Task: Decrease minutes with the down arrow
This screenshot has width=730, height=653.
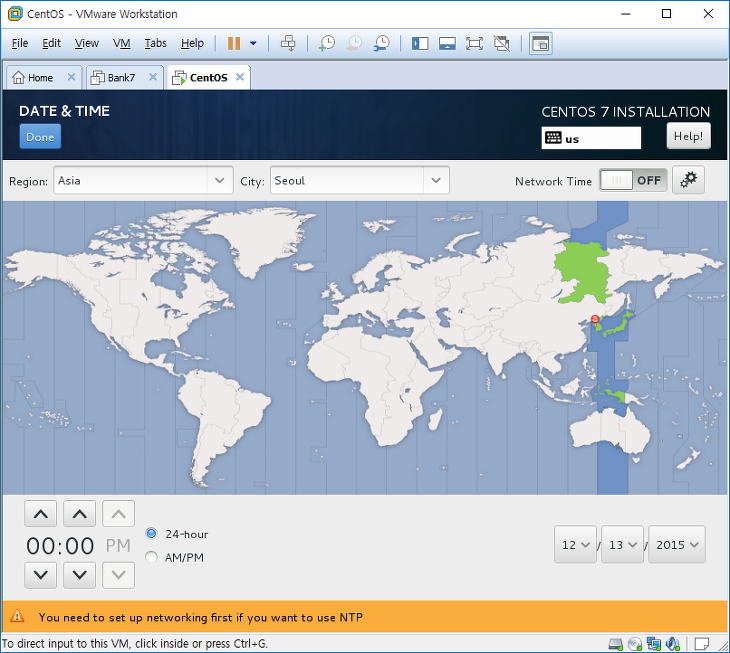Action: [80, 575]
